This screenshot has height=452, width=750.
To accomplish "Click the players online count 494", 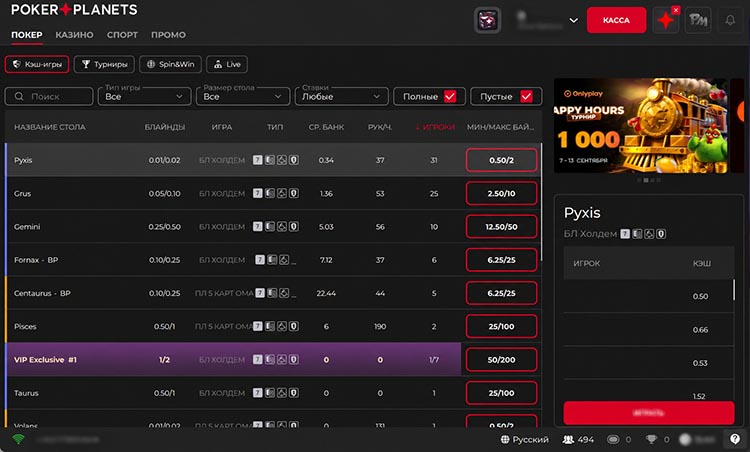I will 578,440.
